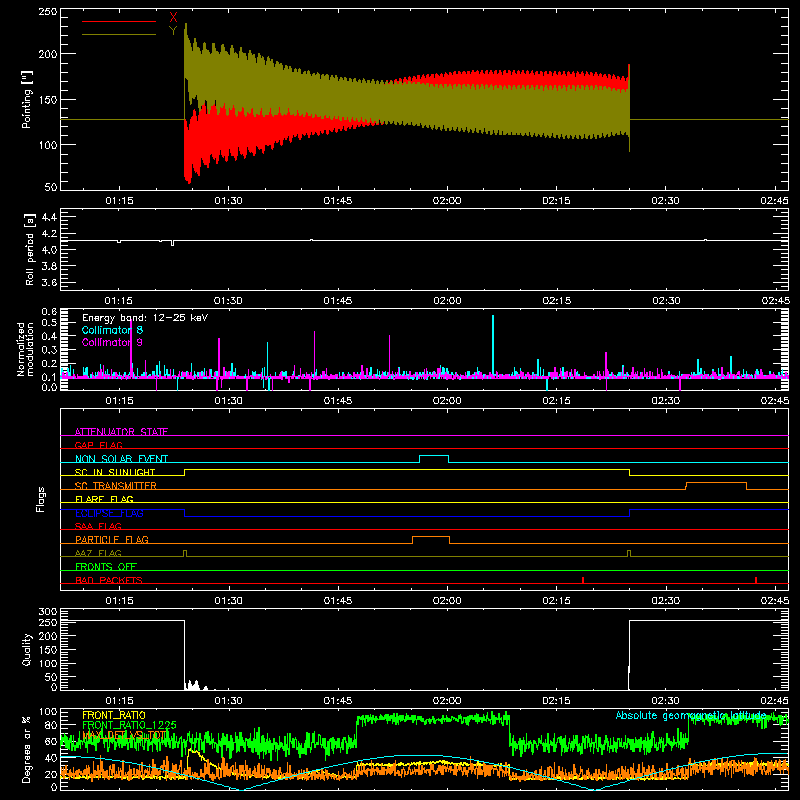Click 01:15 under the Pointing plot
Viewport: 800px width, 800px height.
pos(119,201)
